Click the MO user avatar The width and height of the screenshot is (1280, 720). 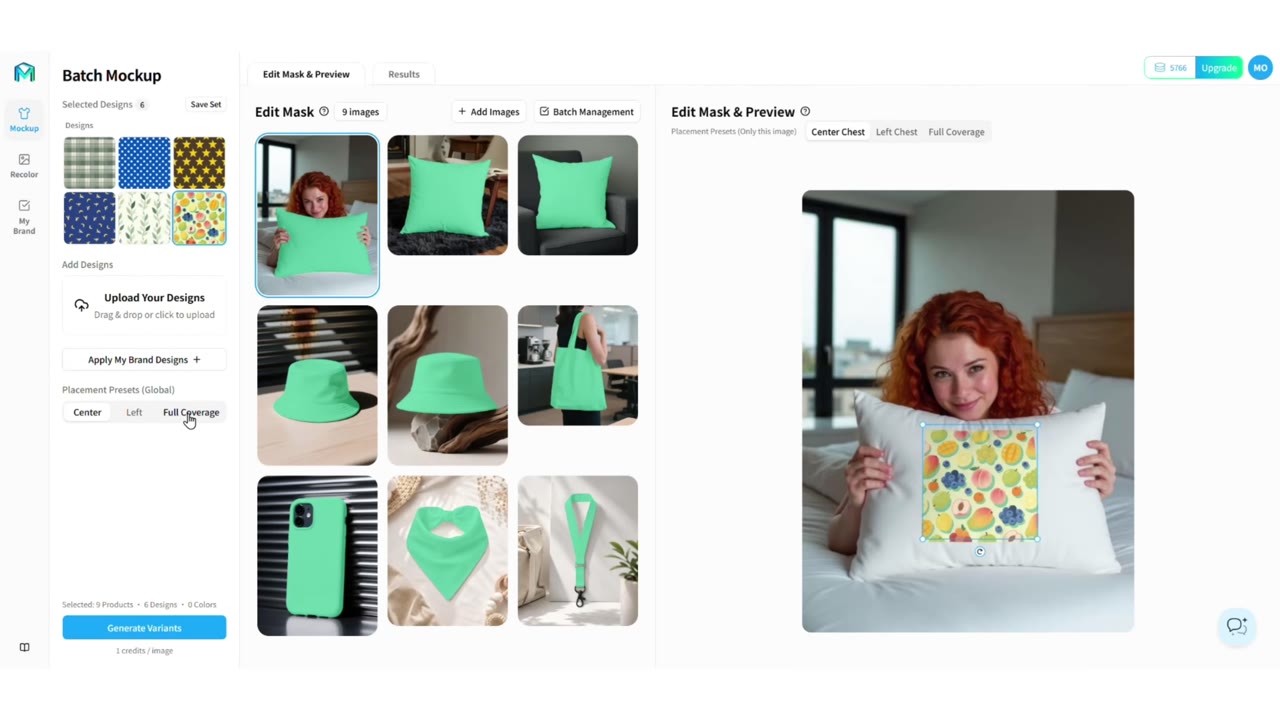[1260, 68]
